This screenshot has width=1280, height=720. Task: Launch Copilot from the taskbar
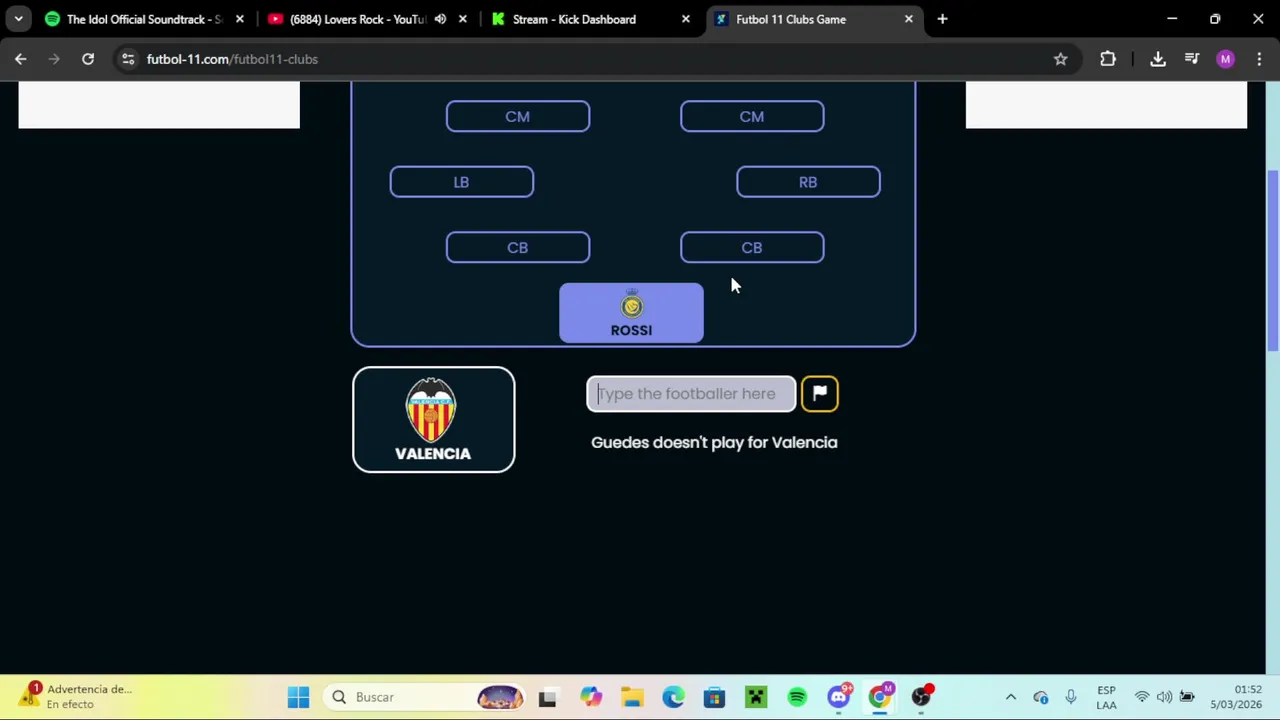pos(591,697)
